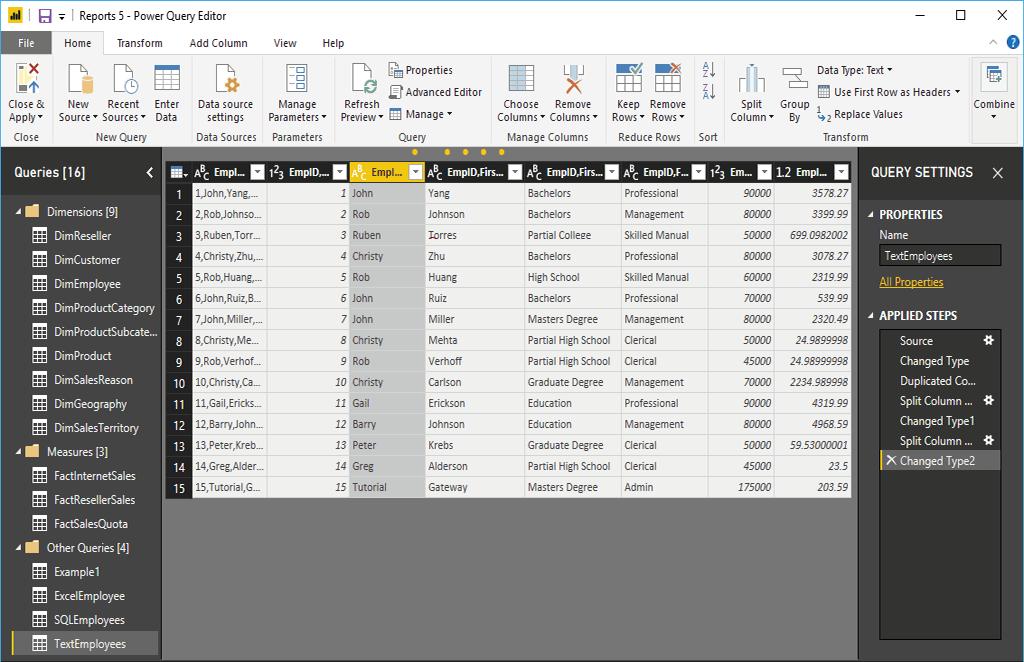Collapse the Queries pane
Viewport: 1024px width, 662px height.
[150, 172]
